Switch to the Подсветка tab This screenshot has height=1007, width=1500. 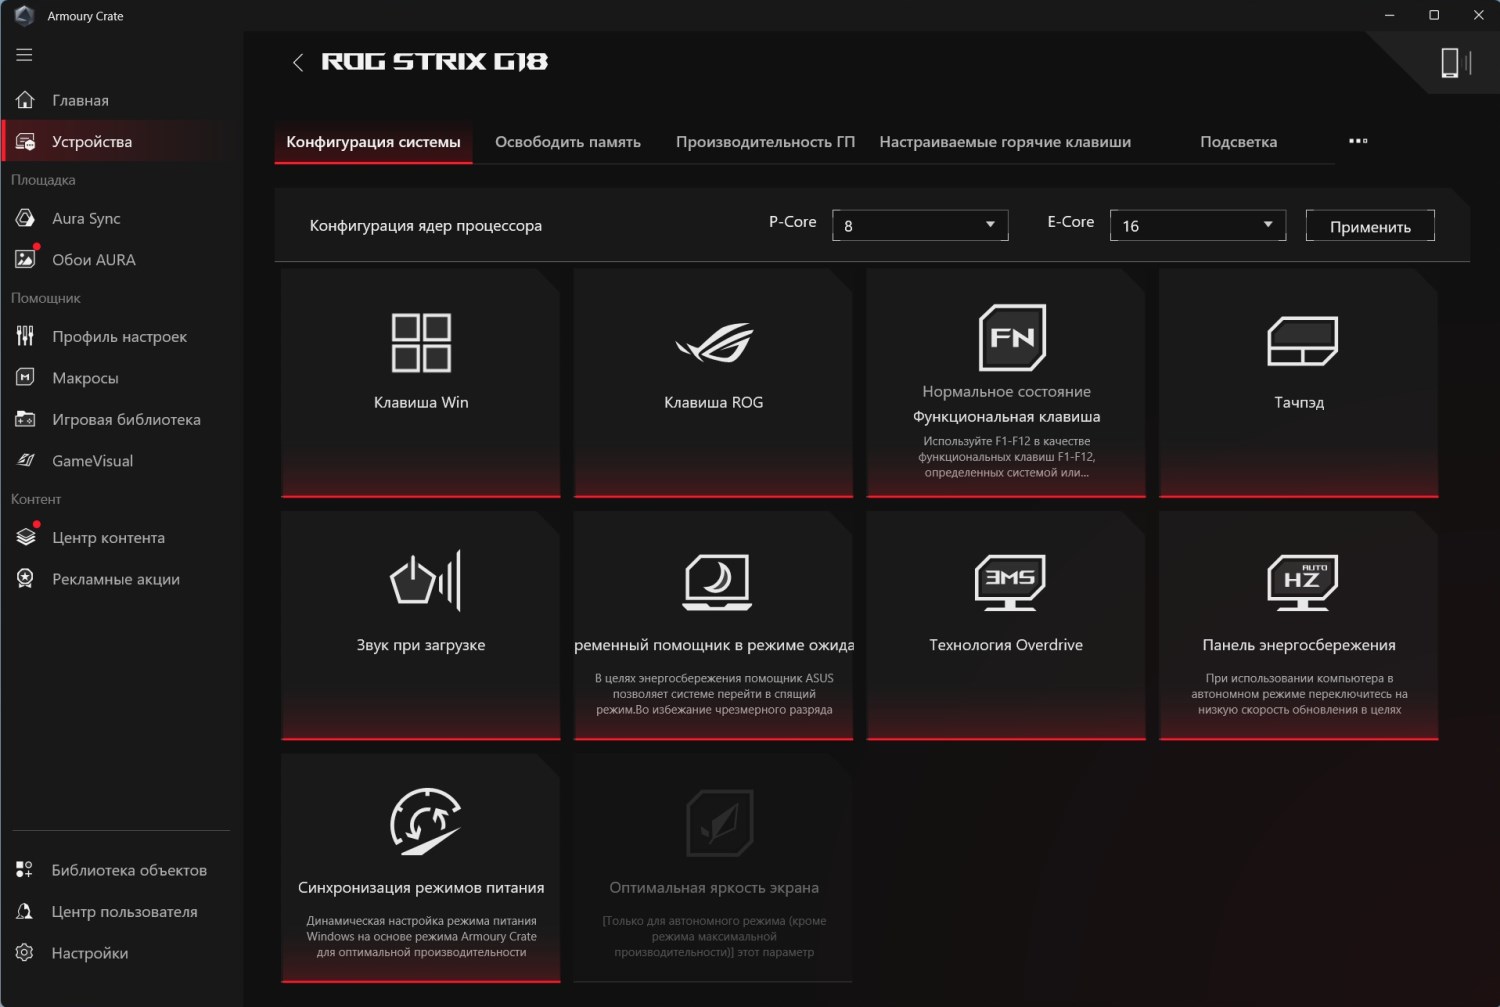tap(1238, 142)
